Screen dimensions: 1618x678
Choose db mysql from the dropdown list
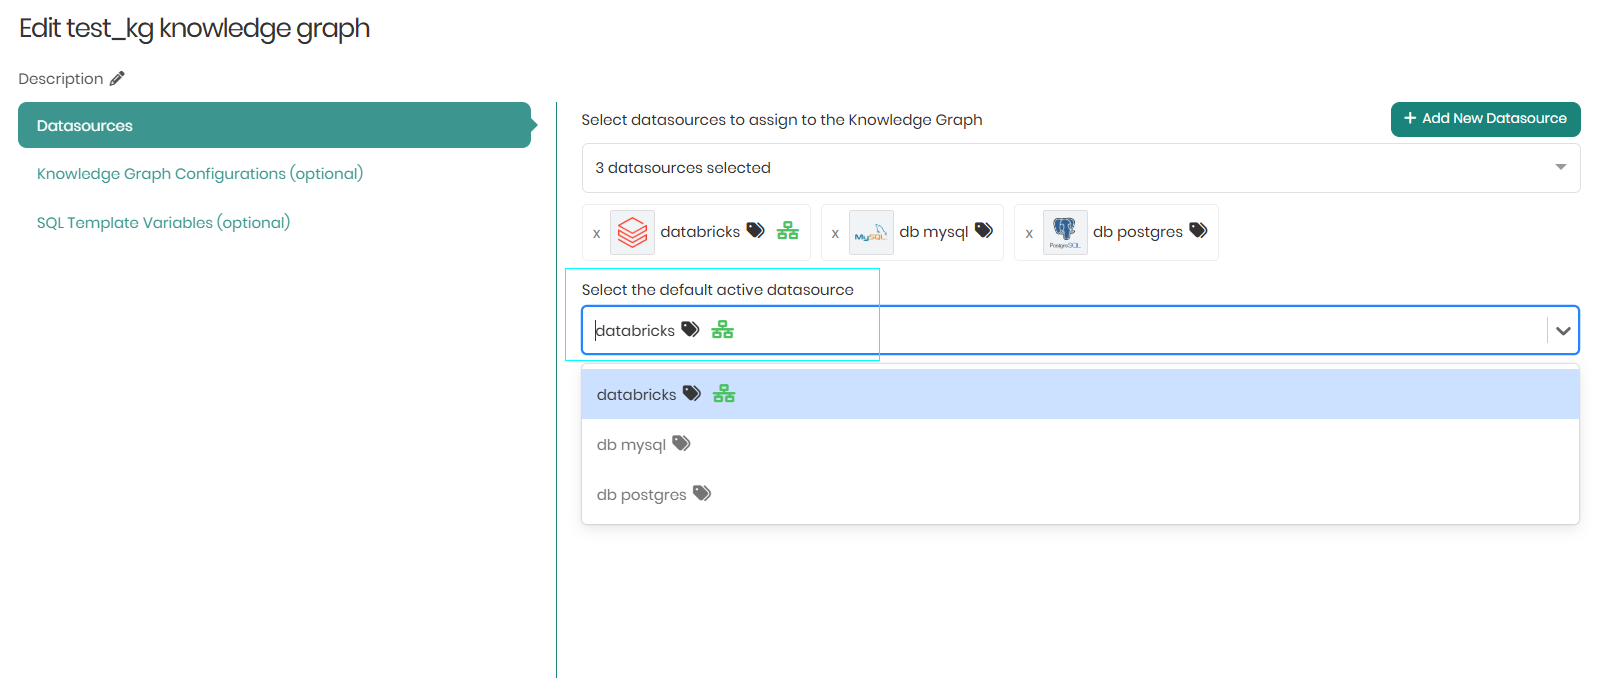coord(631,445)
